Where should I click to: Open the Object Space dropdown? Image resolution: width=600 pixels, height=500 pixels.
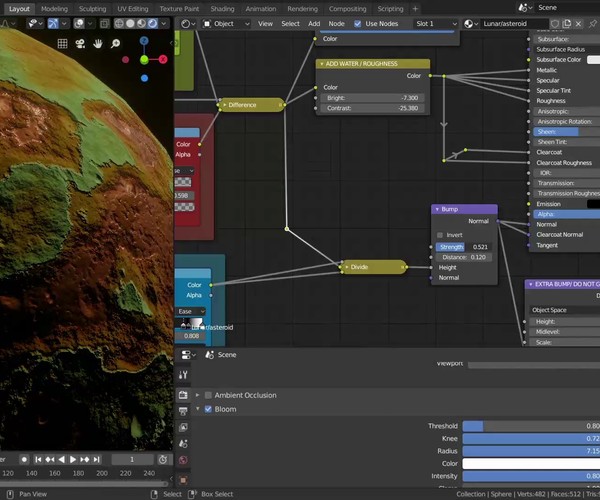tap(564, 310)
